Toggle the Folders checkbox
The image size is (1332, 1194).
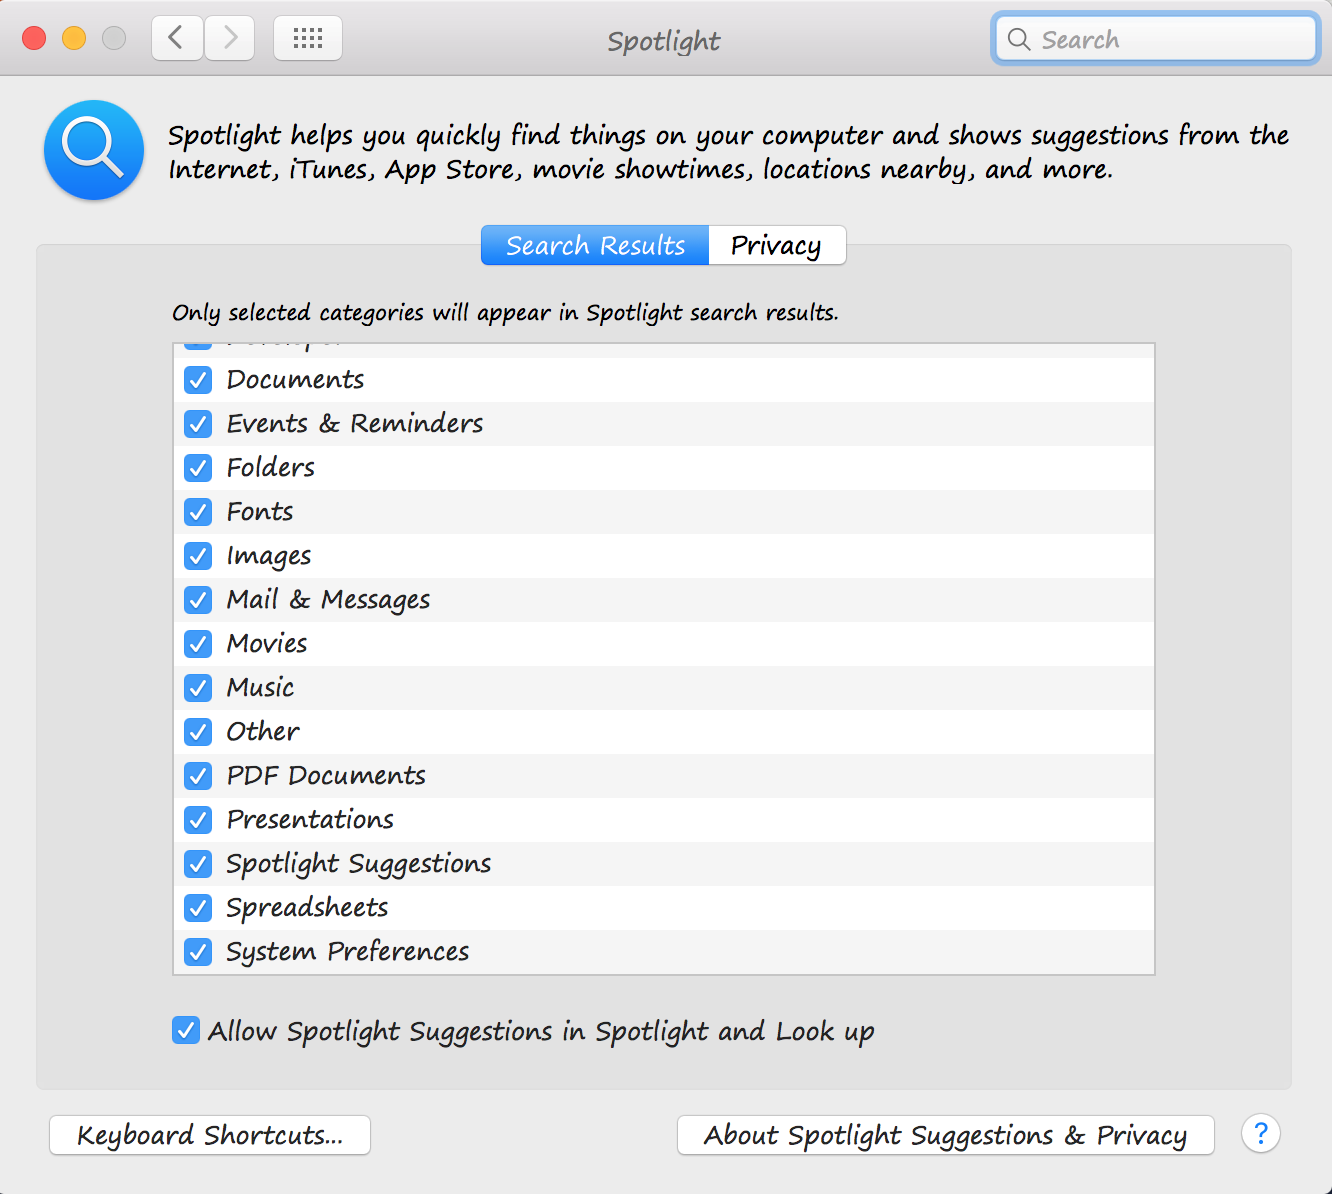[x=198, y=468]
